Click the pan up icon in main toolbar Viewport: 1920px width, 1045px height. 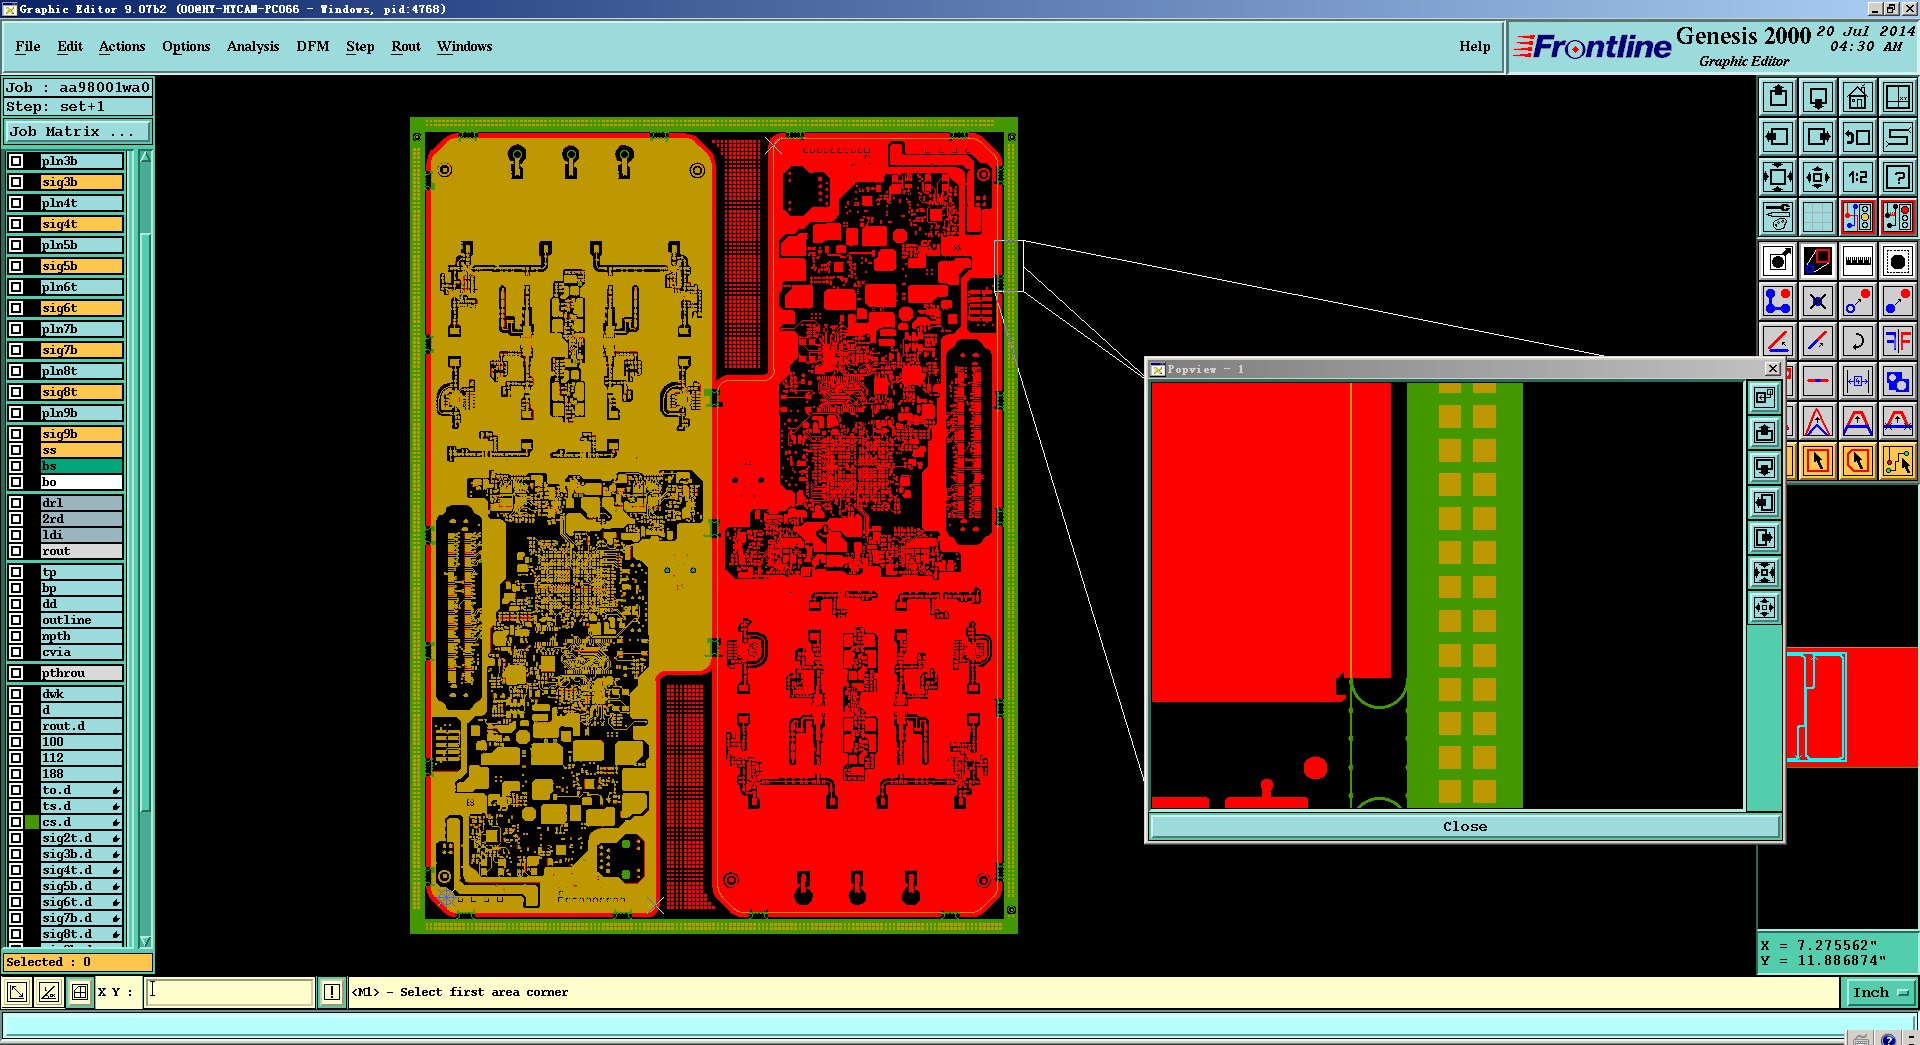(x=1778, y=97)
